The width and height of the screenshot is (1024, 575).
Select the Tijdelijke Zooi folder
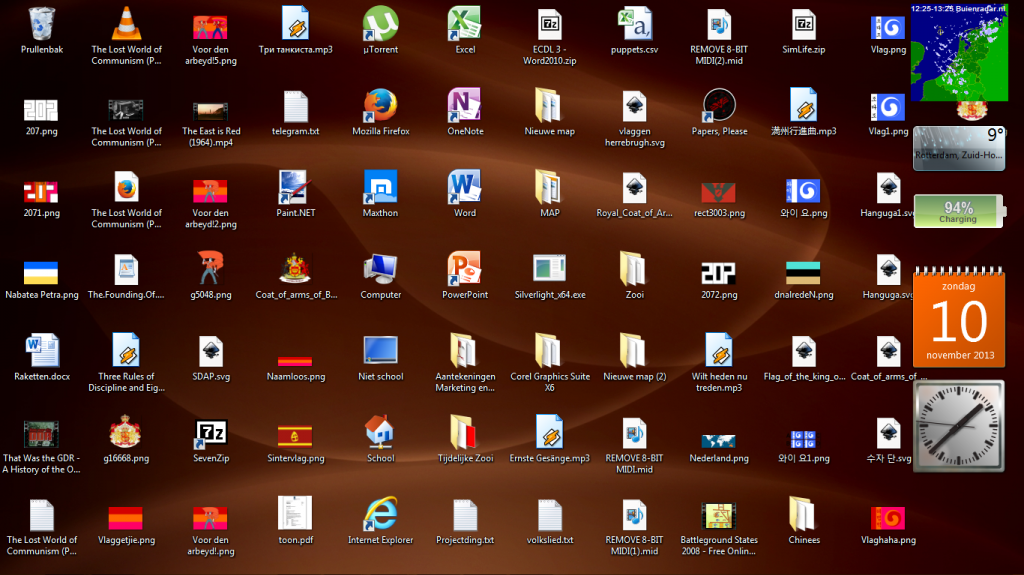[x=465, y=433]
